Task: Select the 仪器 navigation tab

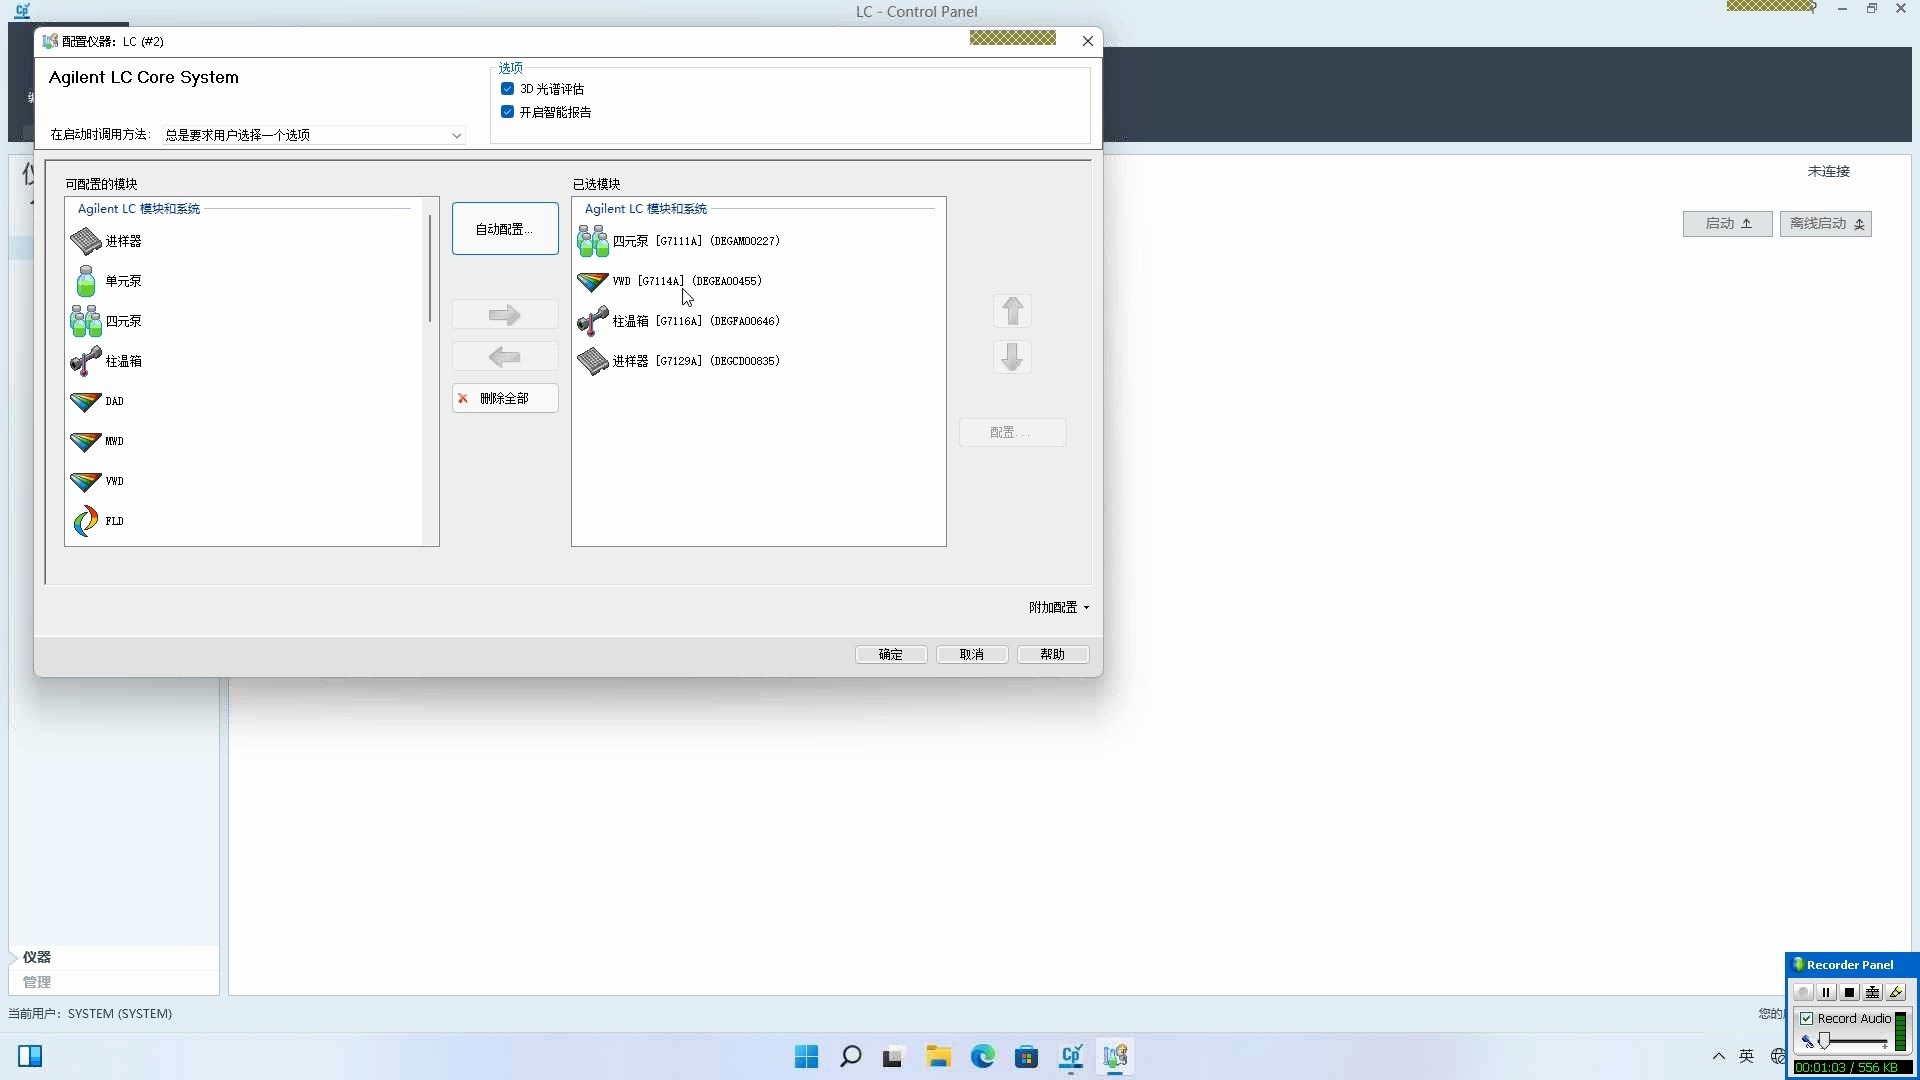Action: 37,957
